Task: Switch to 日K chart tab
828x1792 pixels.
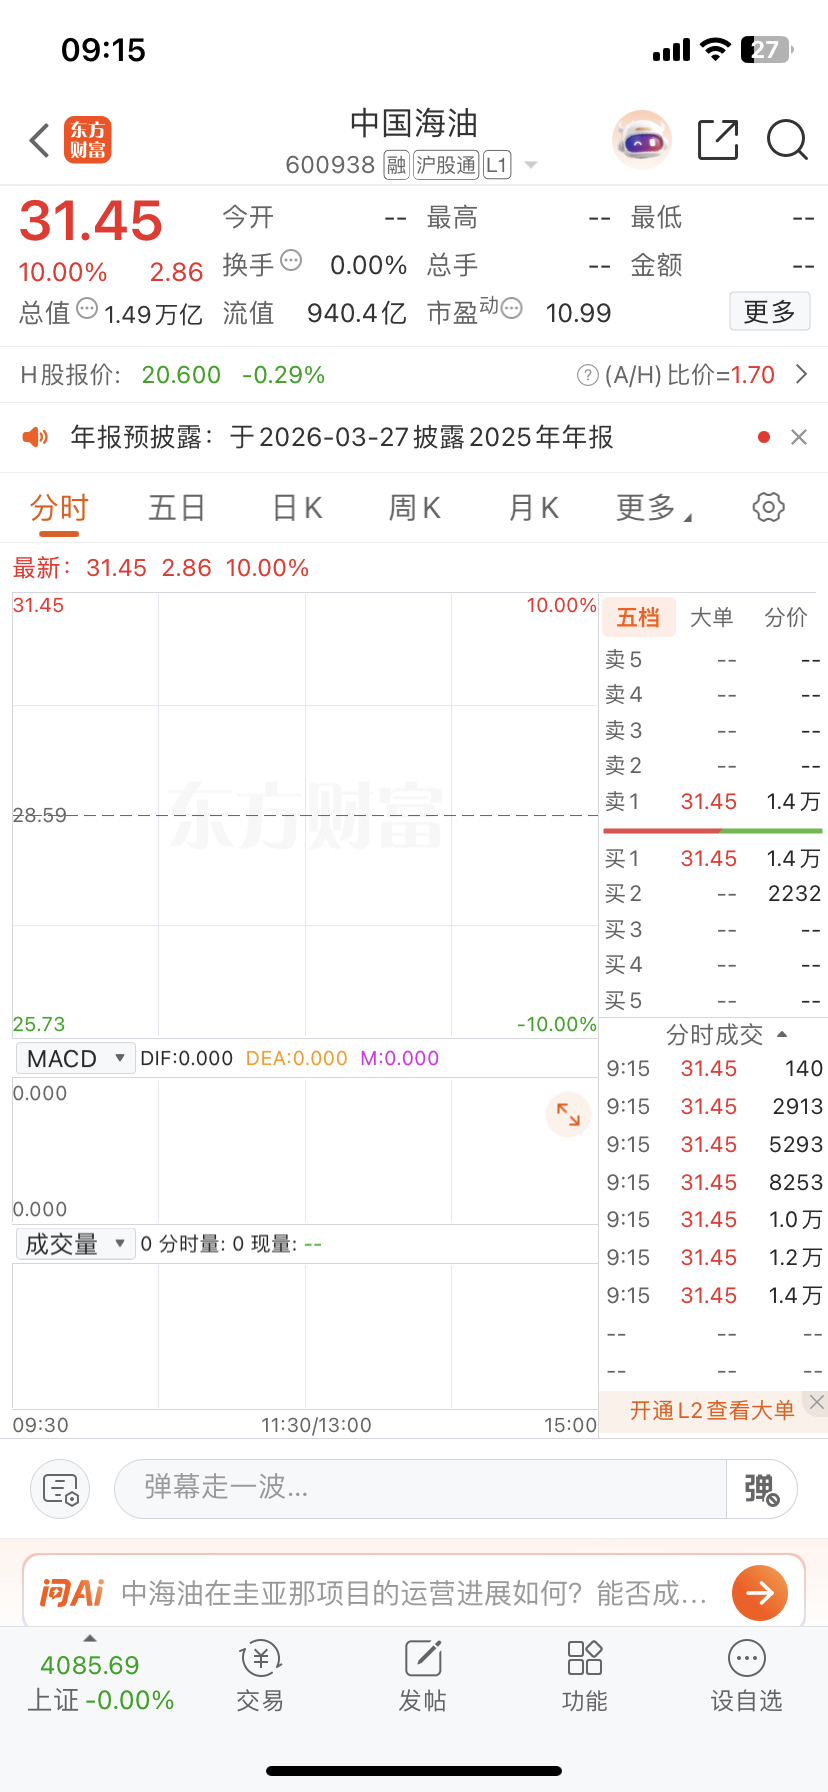Action: [x=297, y=508]
